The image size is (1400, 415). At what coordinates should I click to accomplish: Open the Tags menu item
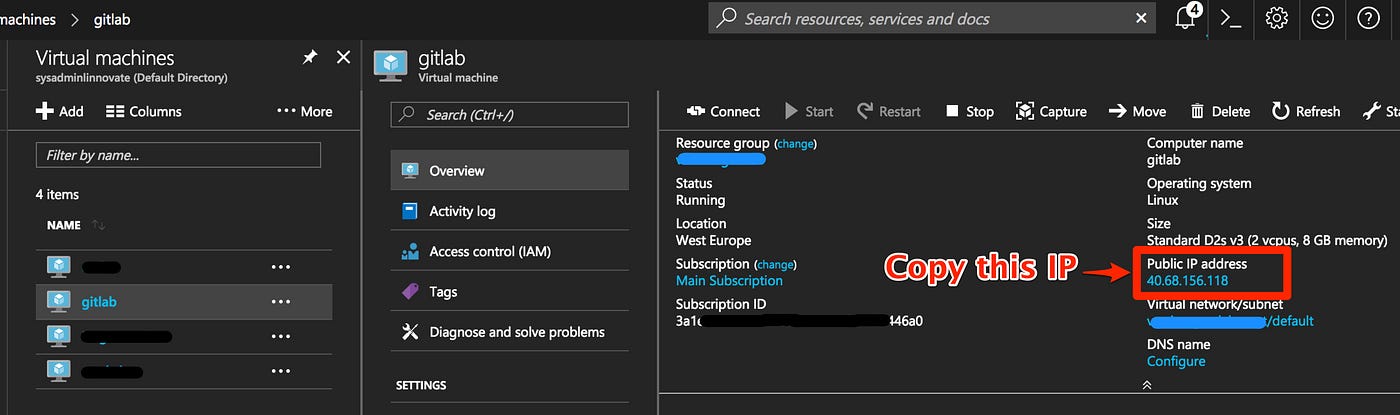click(x=510, y=292)
